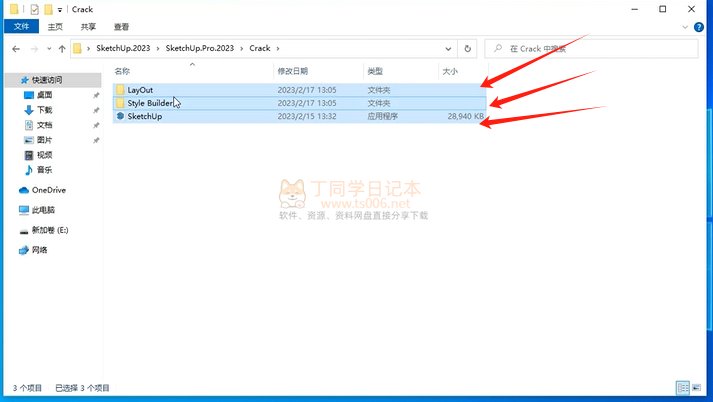Click the SketchUp application icon
The image size is (713, 402).
(x=120, y=116)
